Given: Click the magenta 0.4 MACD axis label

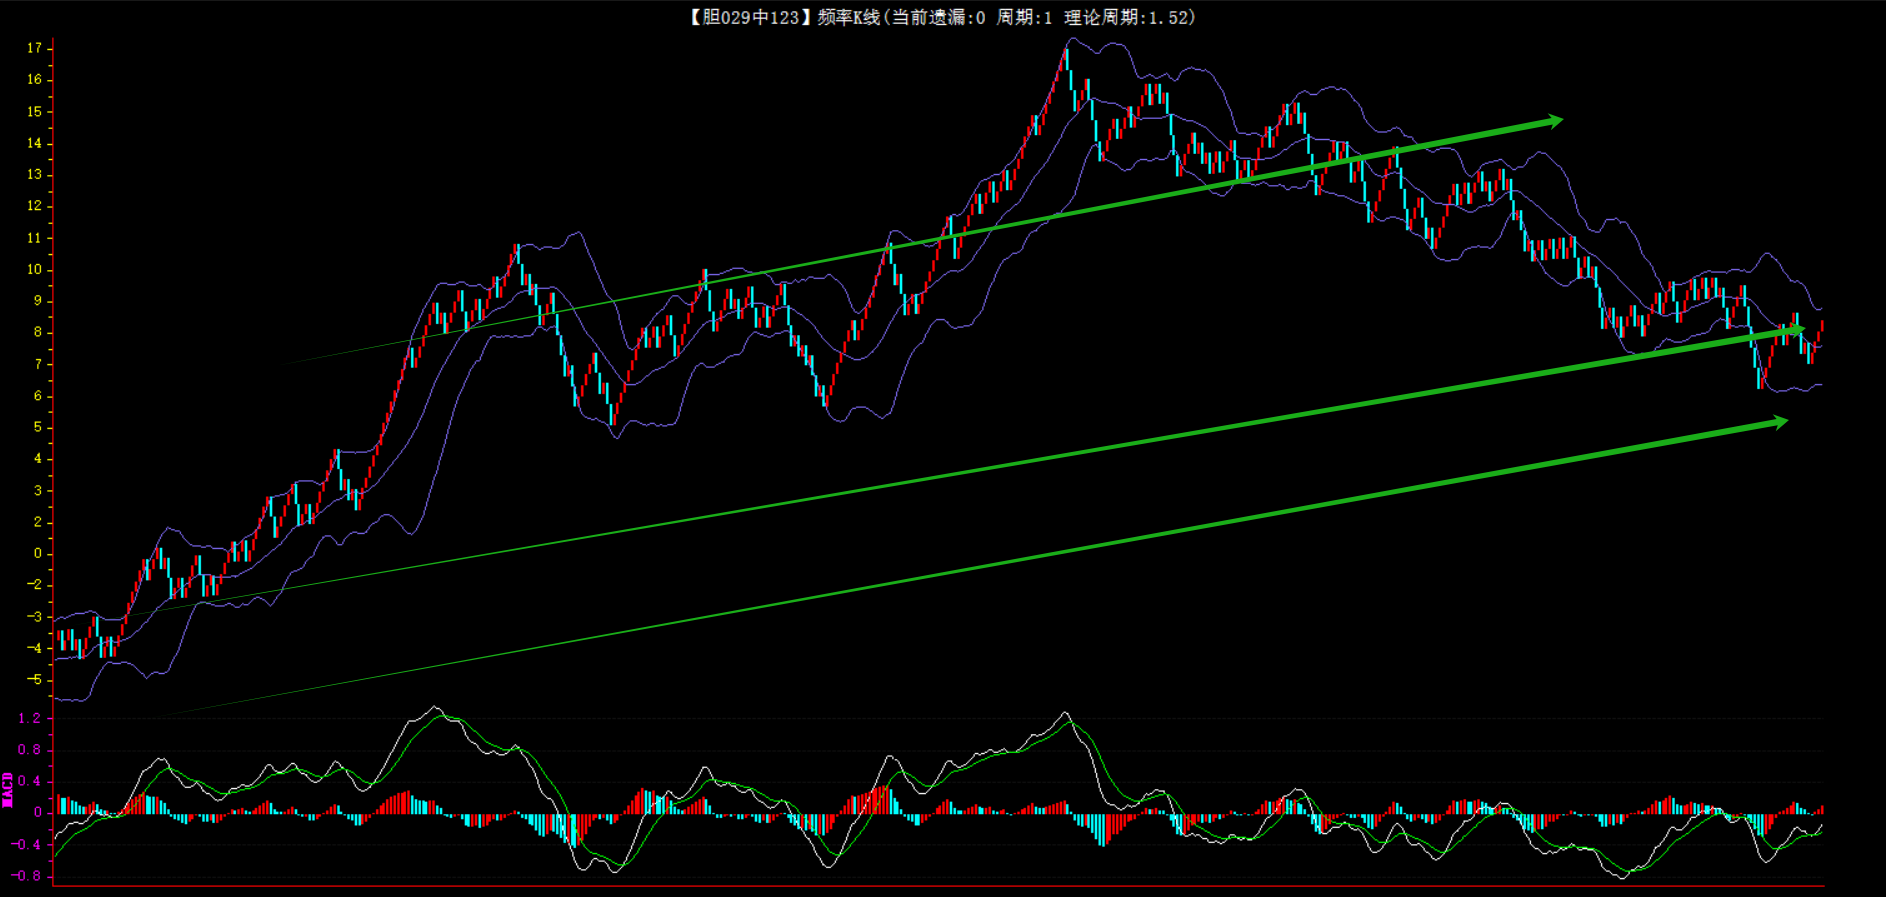Looking at the screenshot, I should tap(30, 781).
